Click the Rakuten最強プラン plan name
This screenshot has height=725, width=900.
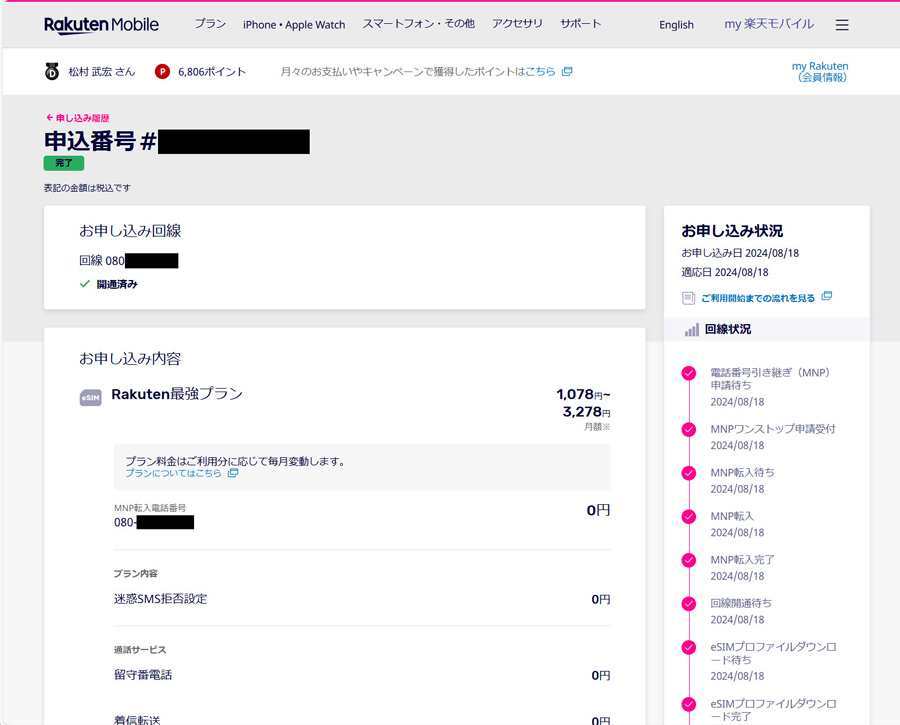[x=177, y=394]
